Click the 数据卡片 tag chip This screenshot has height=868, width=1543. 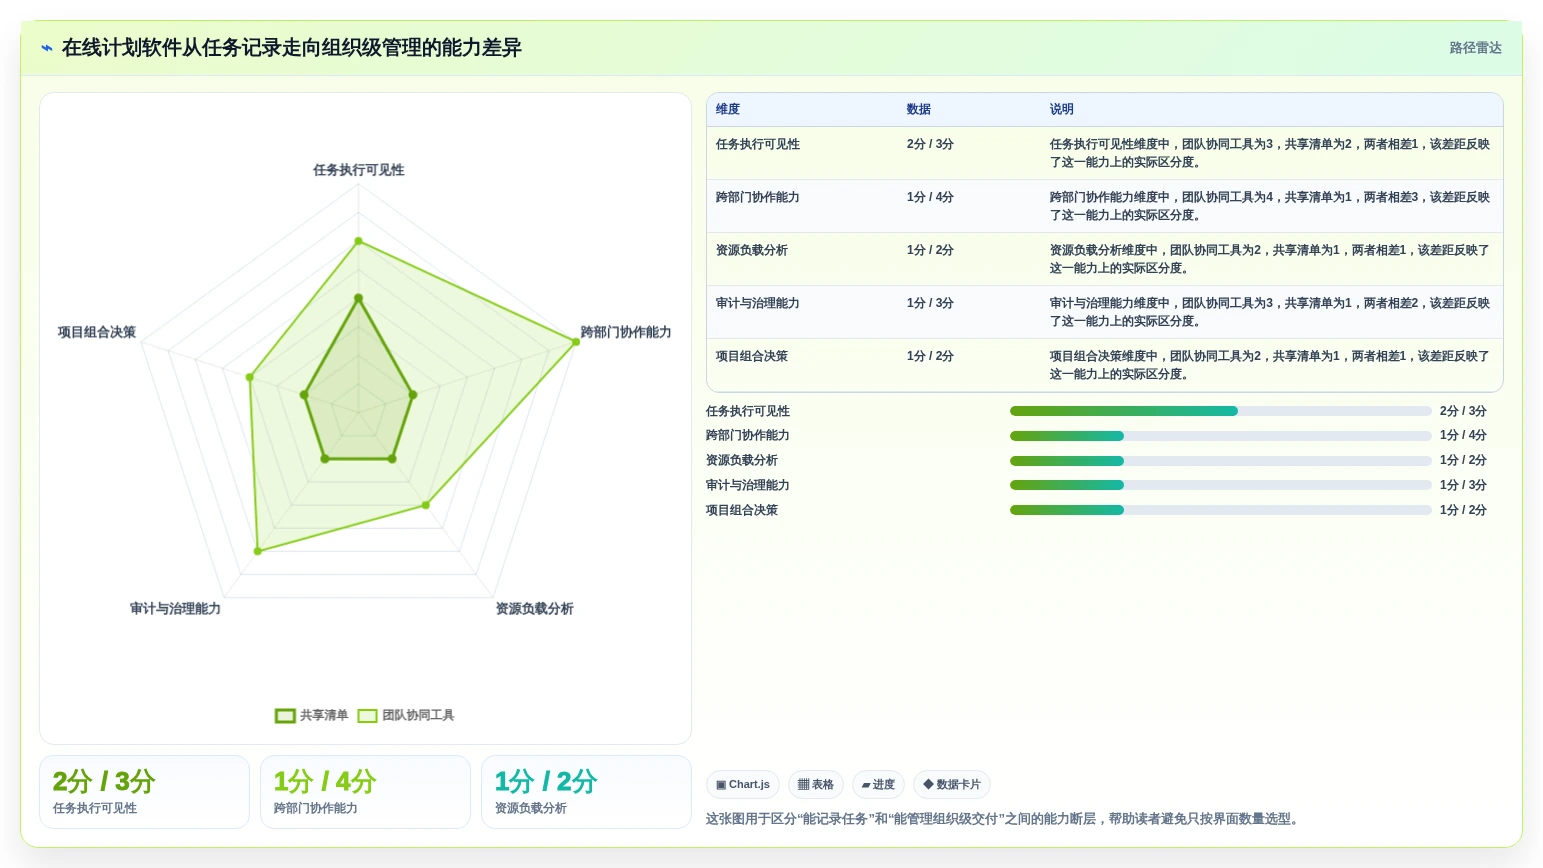click(x=952, y=785)
